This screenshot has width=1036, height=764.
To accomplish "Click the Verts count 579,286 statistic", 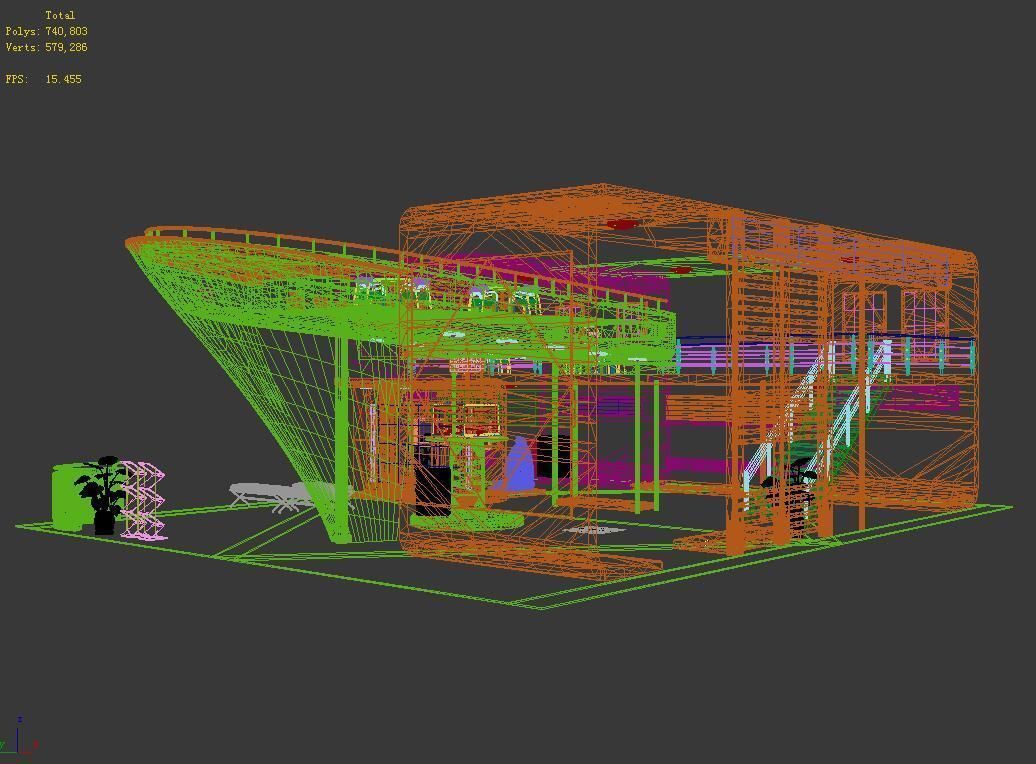I will [46, 47].
